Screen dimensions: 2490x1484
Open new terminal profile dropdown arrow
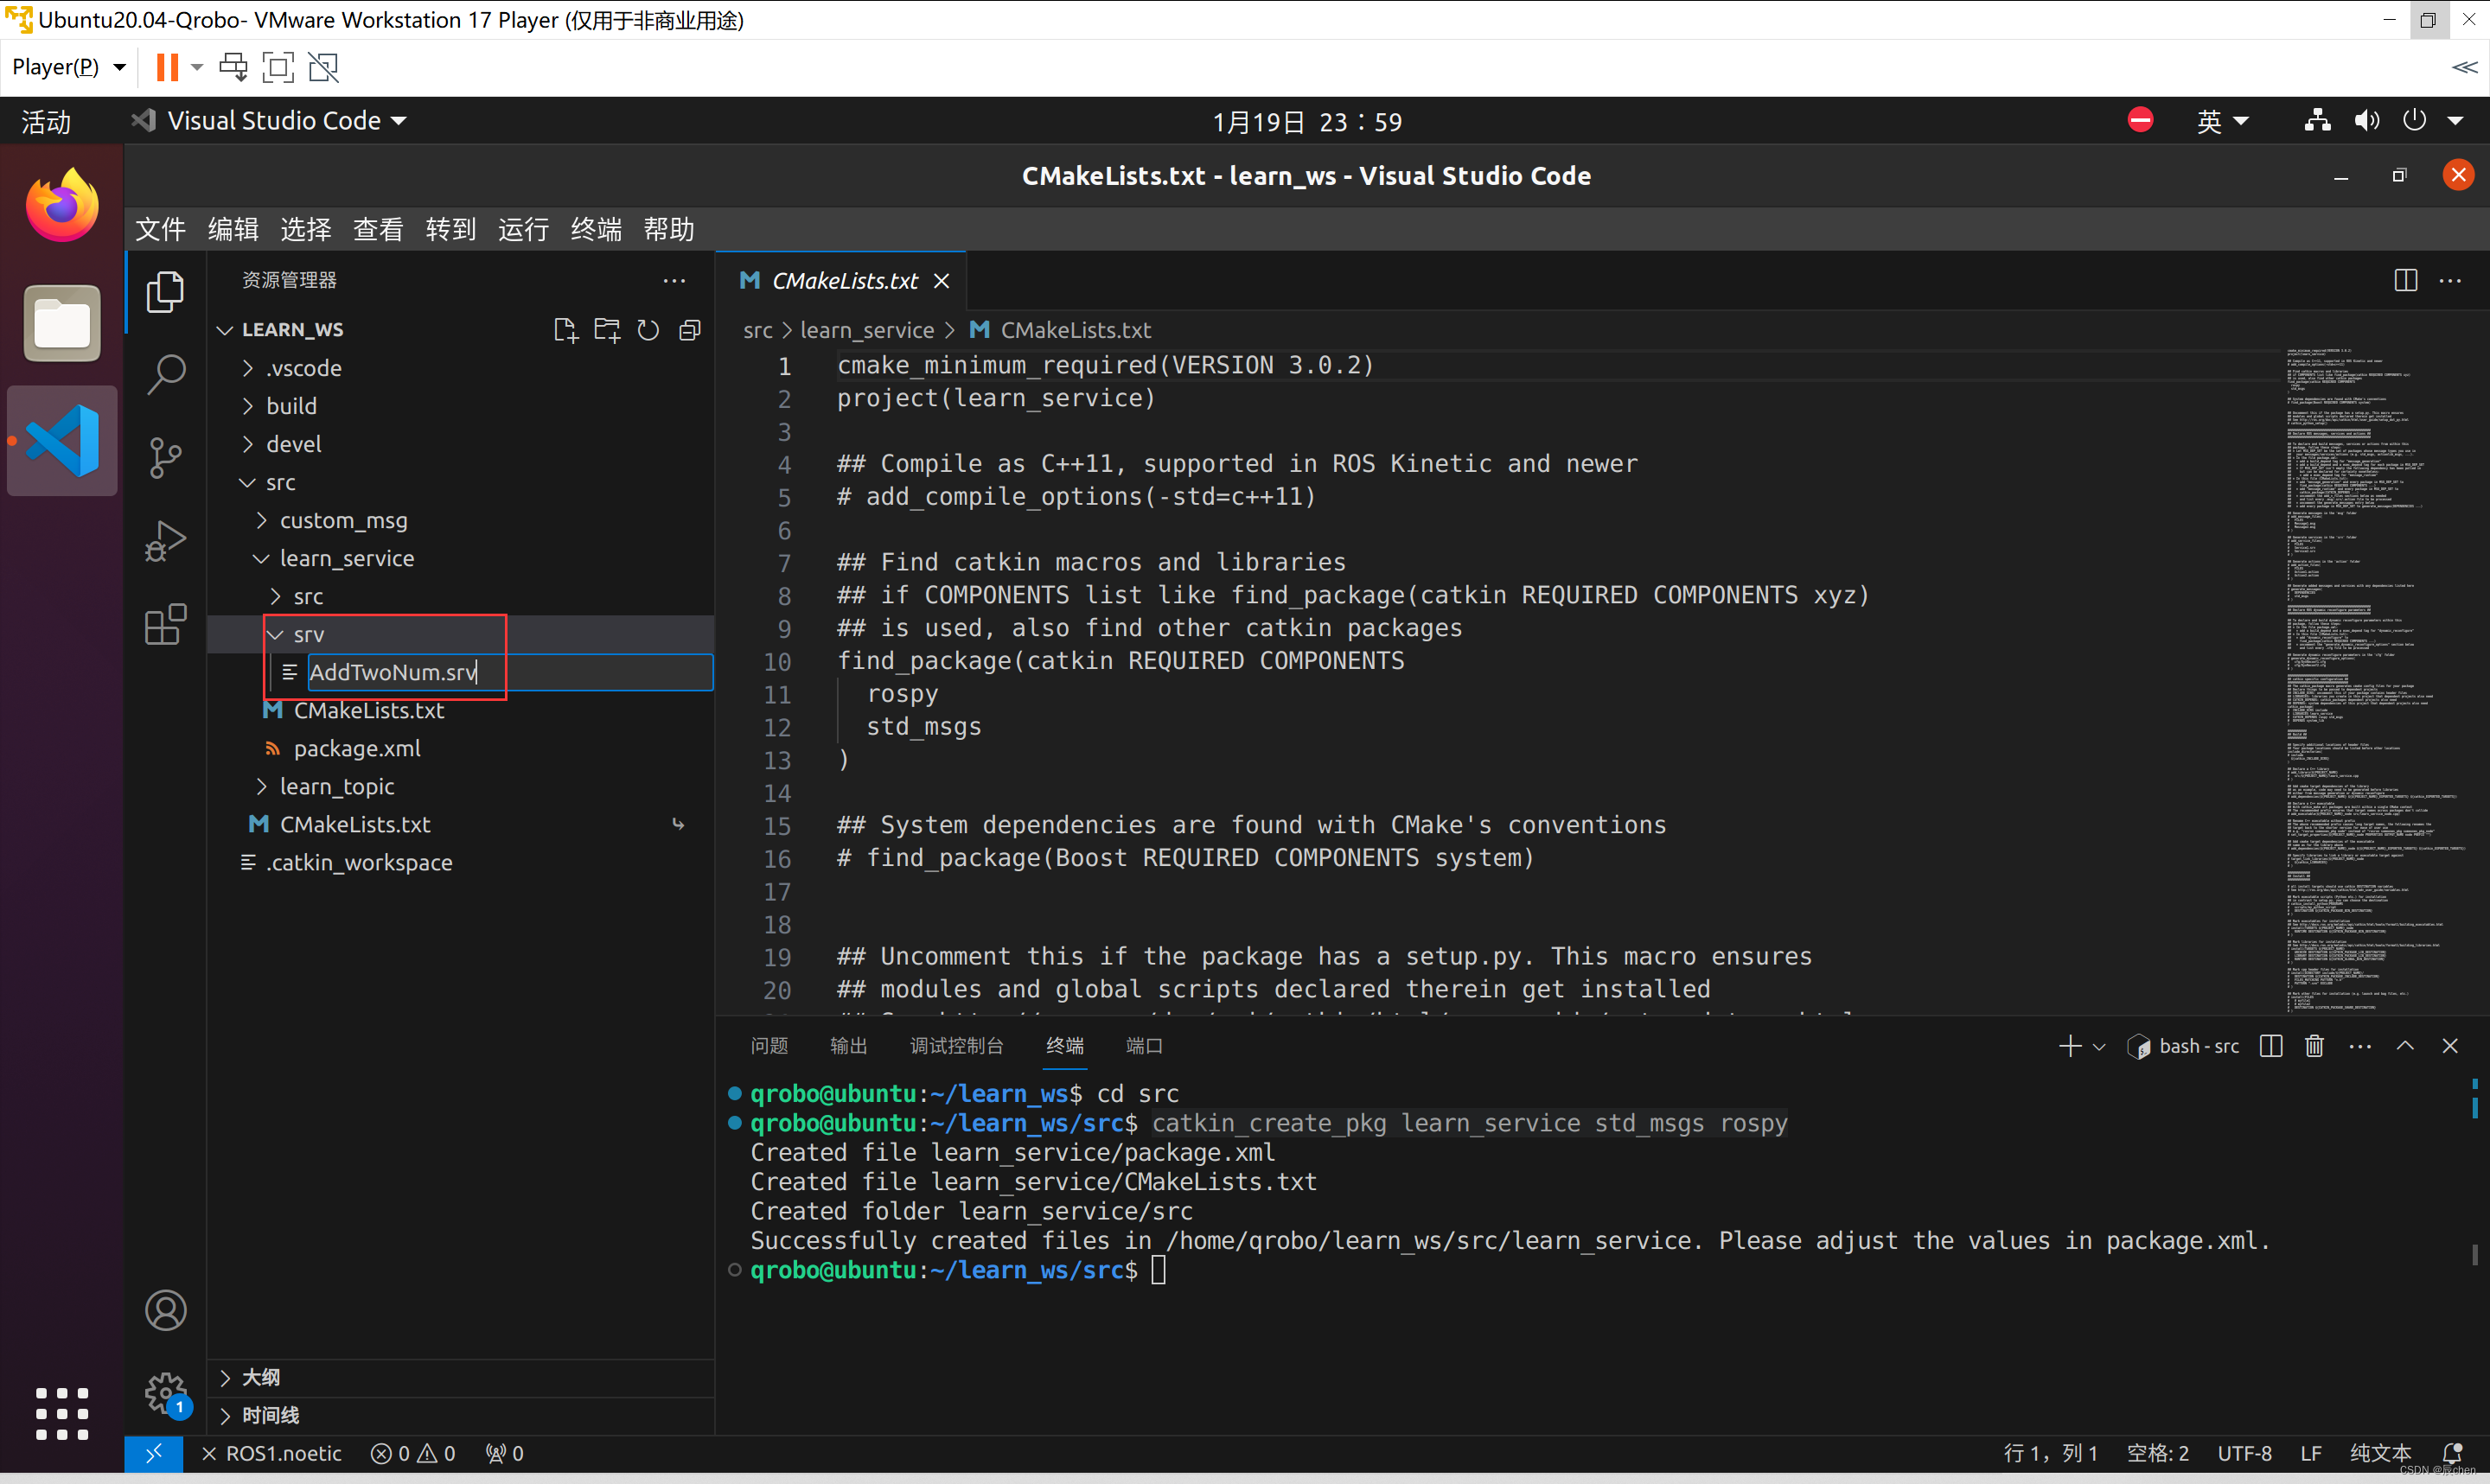coord(2099,1046)
